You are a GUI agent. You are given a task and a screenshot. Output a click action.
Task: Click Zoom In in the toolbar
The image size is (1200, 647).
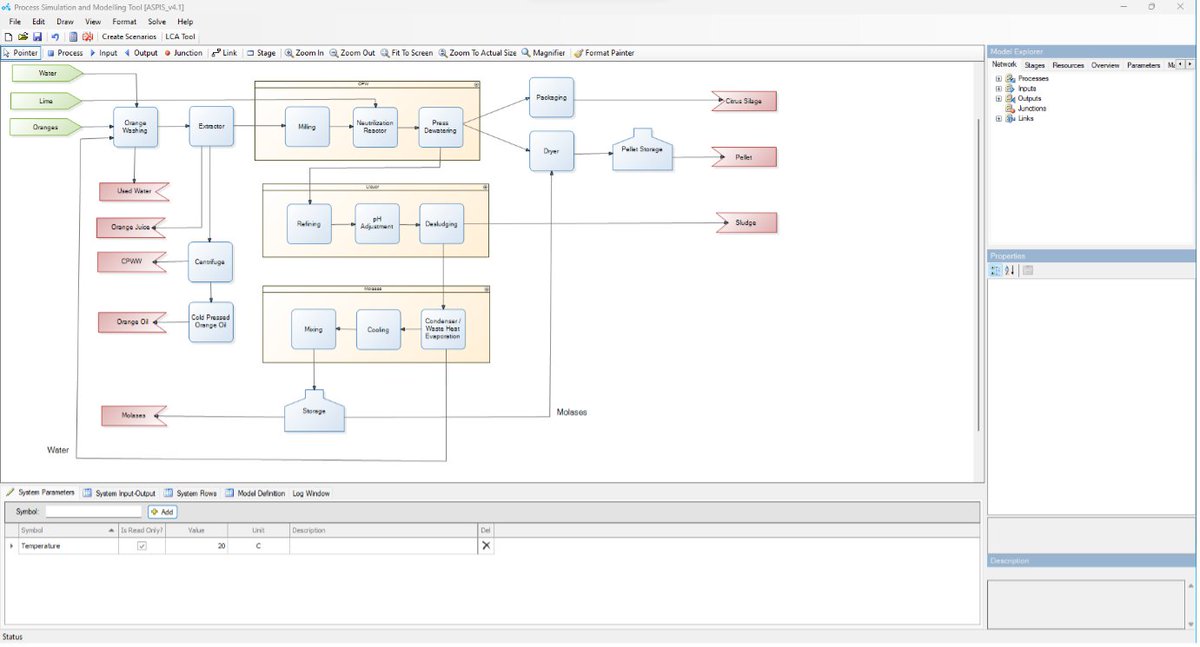pyautogui.click(x=305, y=53)
